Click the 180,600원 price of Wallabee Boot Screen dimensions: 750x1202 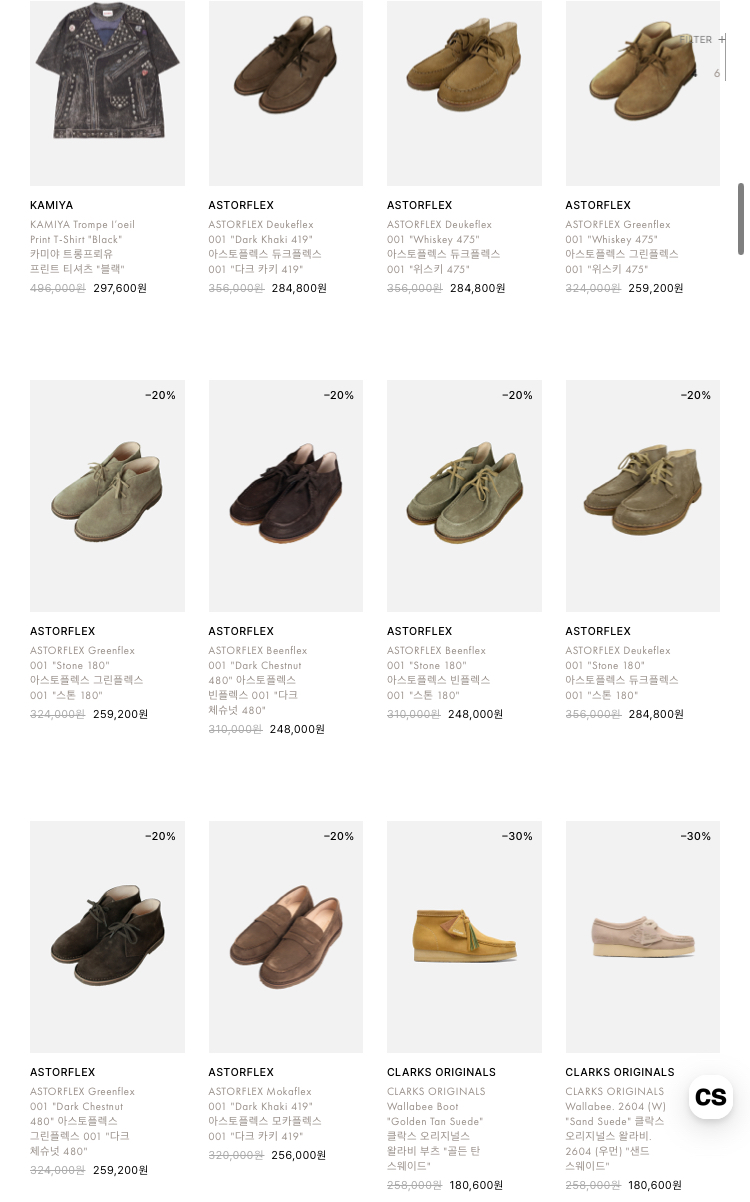tap(477, 1185)
